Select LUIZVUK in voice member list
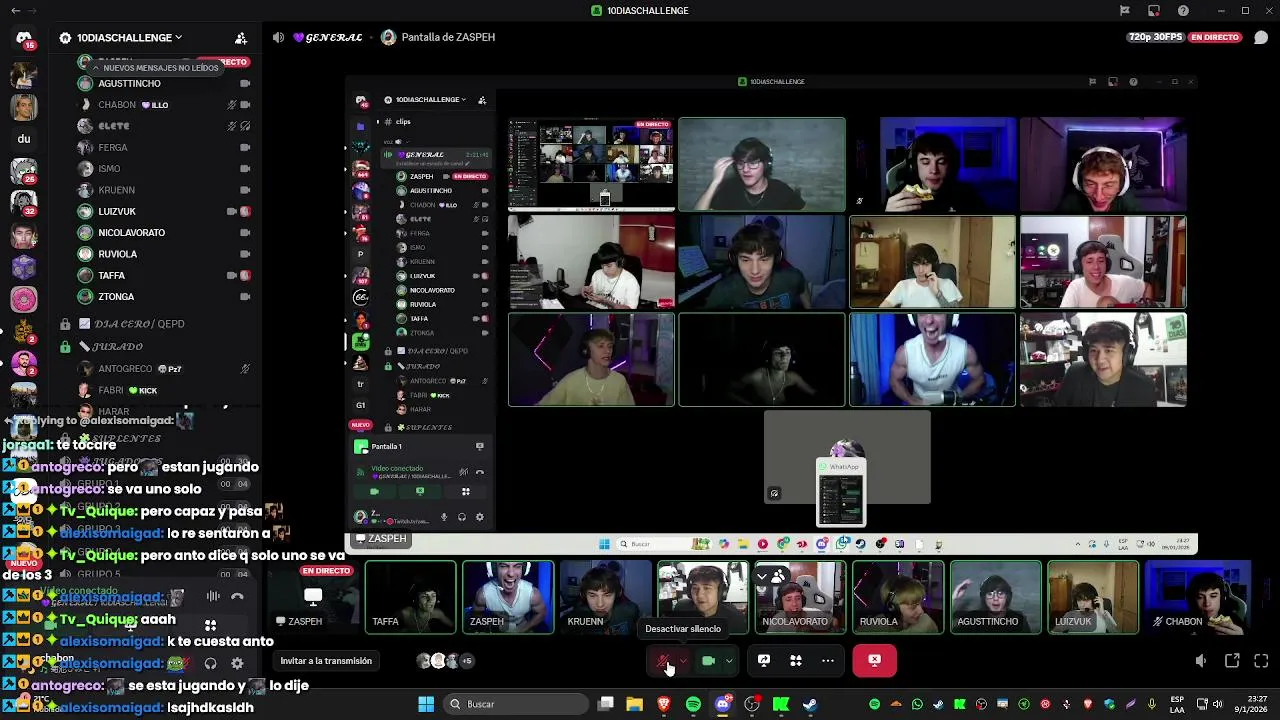Image resolution: width=1280 pixels, height=720 pixels. (164, 212)
